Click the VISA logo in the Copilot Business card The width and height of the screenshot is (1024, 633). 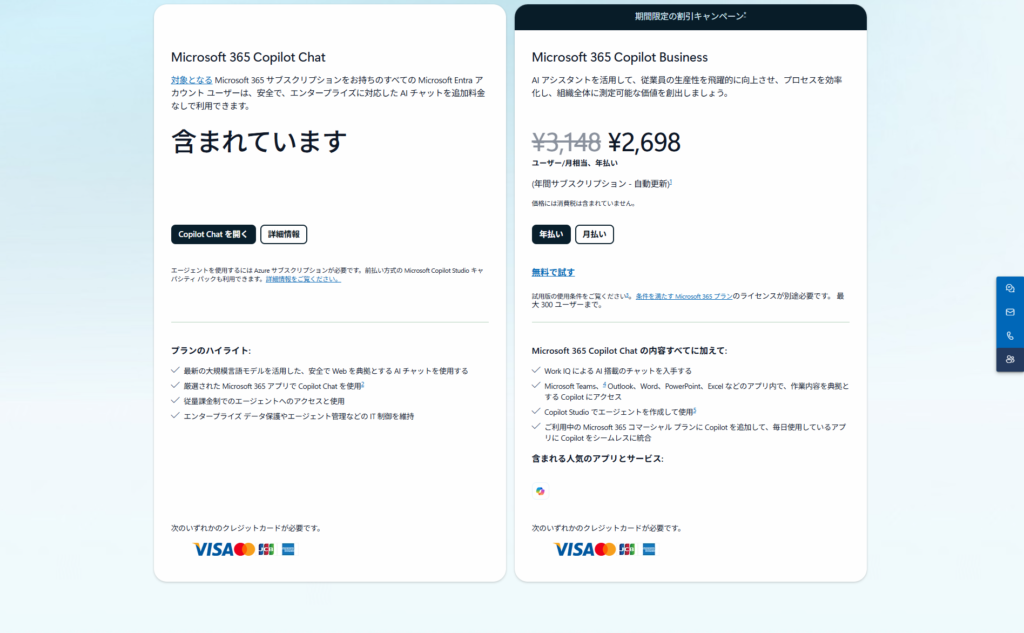[x=573, y=549]
